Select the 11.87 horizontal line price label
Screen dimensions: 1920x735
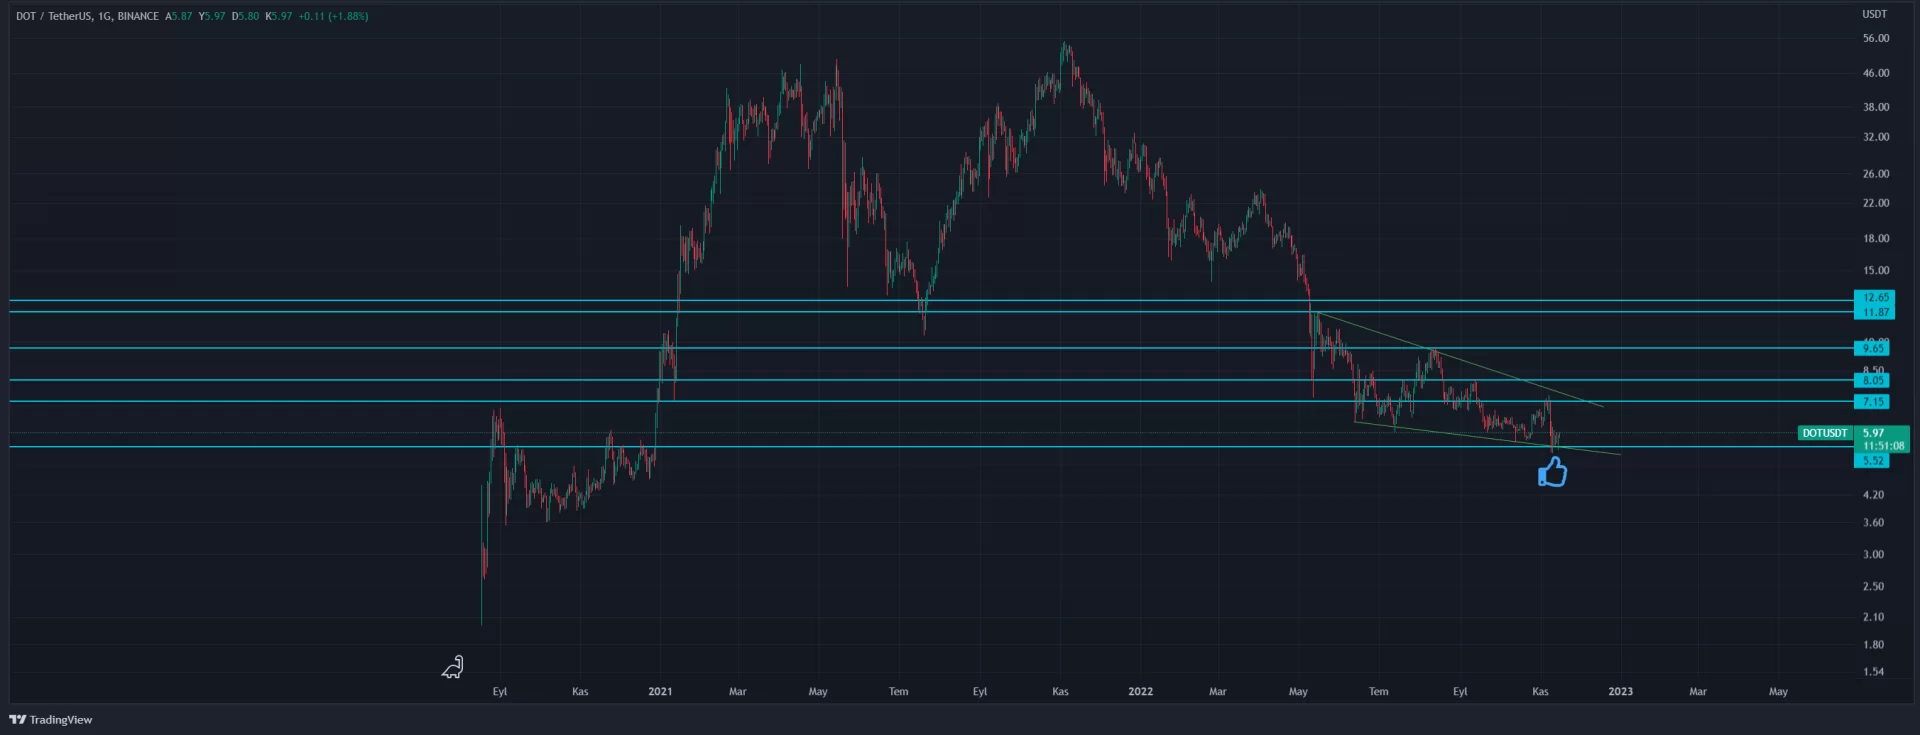1875,312
